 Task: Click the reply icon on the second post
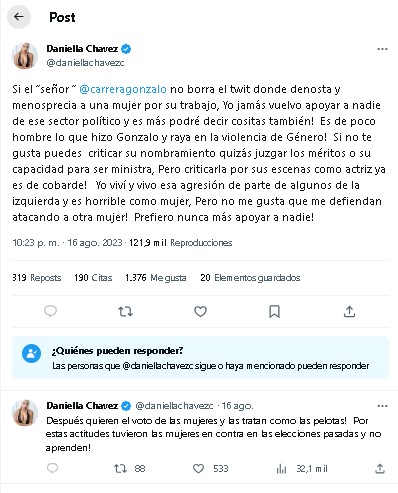coord(52,468)
